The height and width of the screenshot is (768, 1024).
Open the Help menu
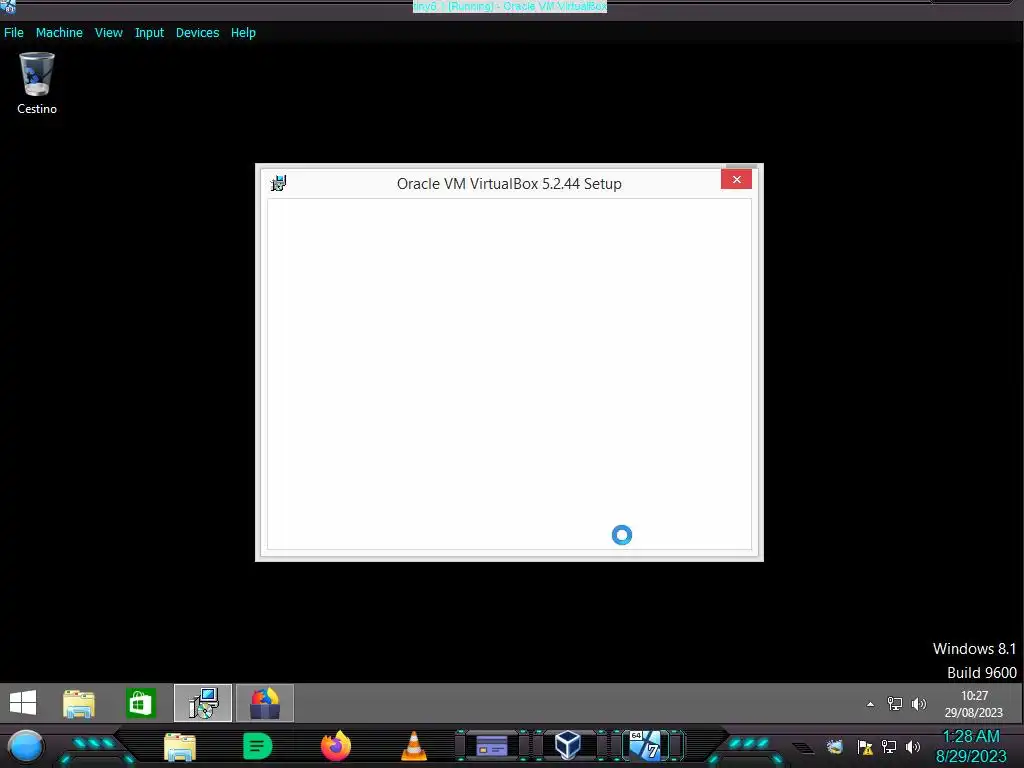tap(243, 33)
